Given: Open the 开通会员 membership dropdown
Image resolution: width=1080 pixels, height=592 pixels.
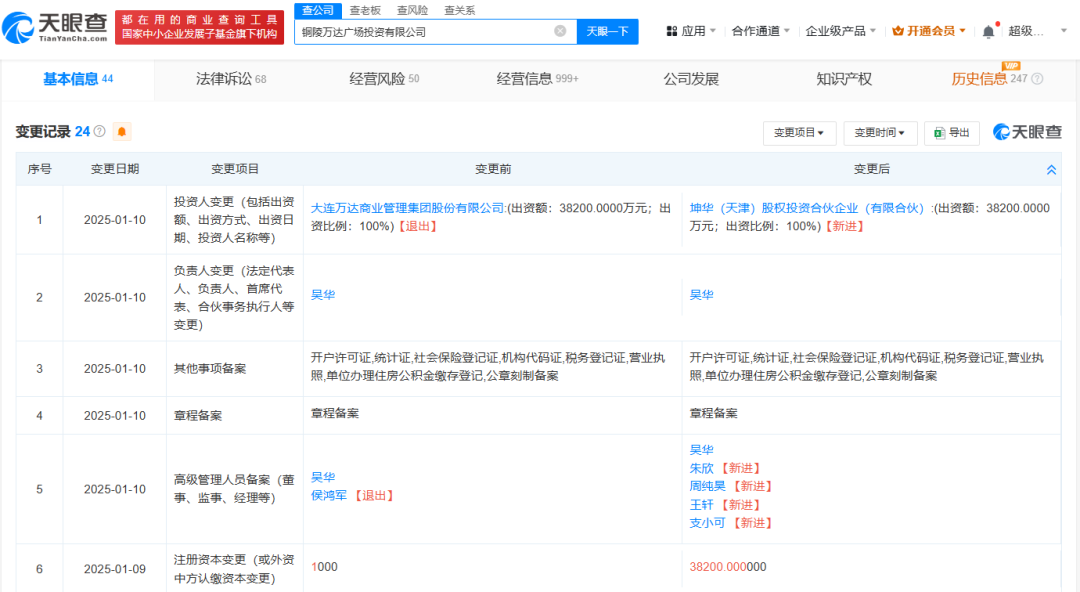Looking at the screenshot, I should [x=929, y=31].
